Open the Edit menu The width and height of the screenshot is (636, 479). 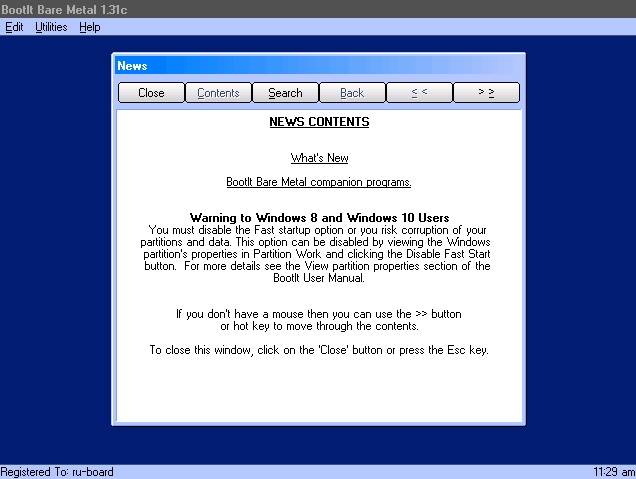[x=14, y=27]
